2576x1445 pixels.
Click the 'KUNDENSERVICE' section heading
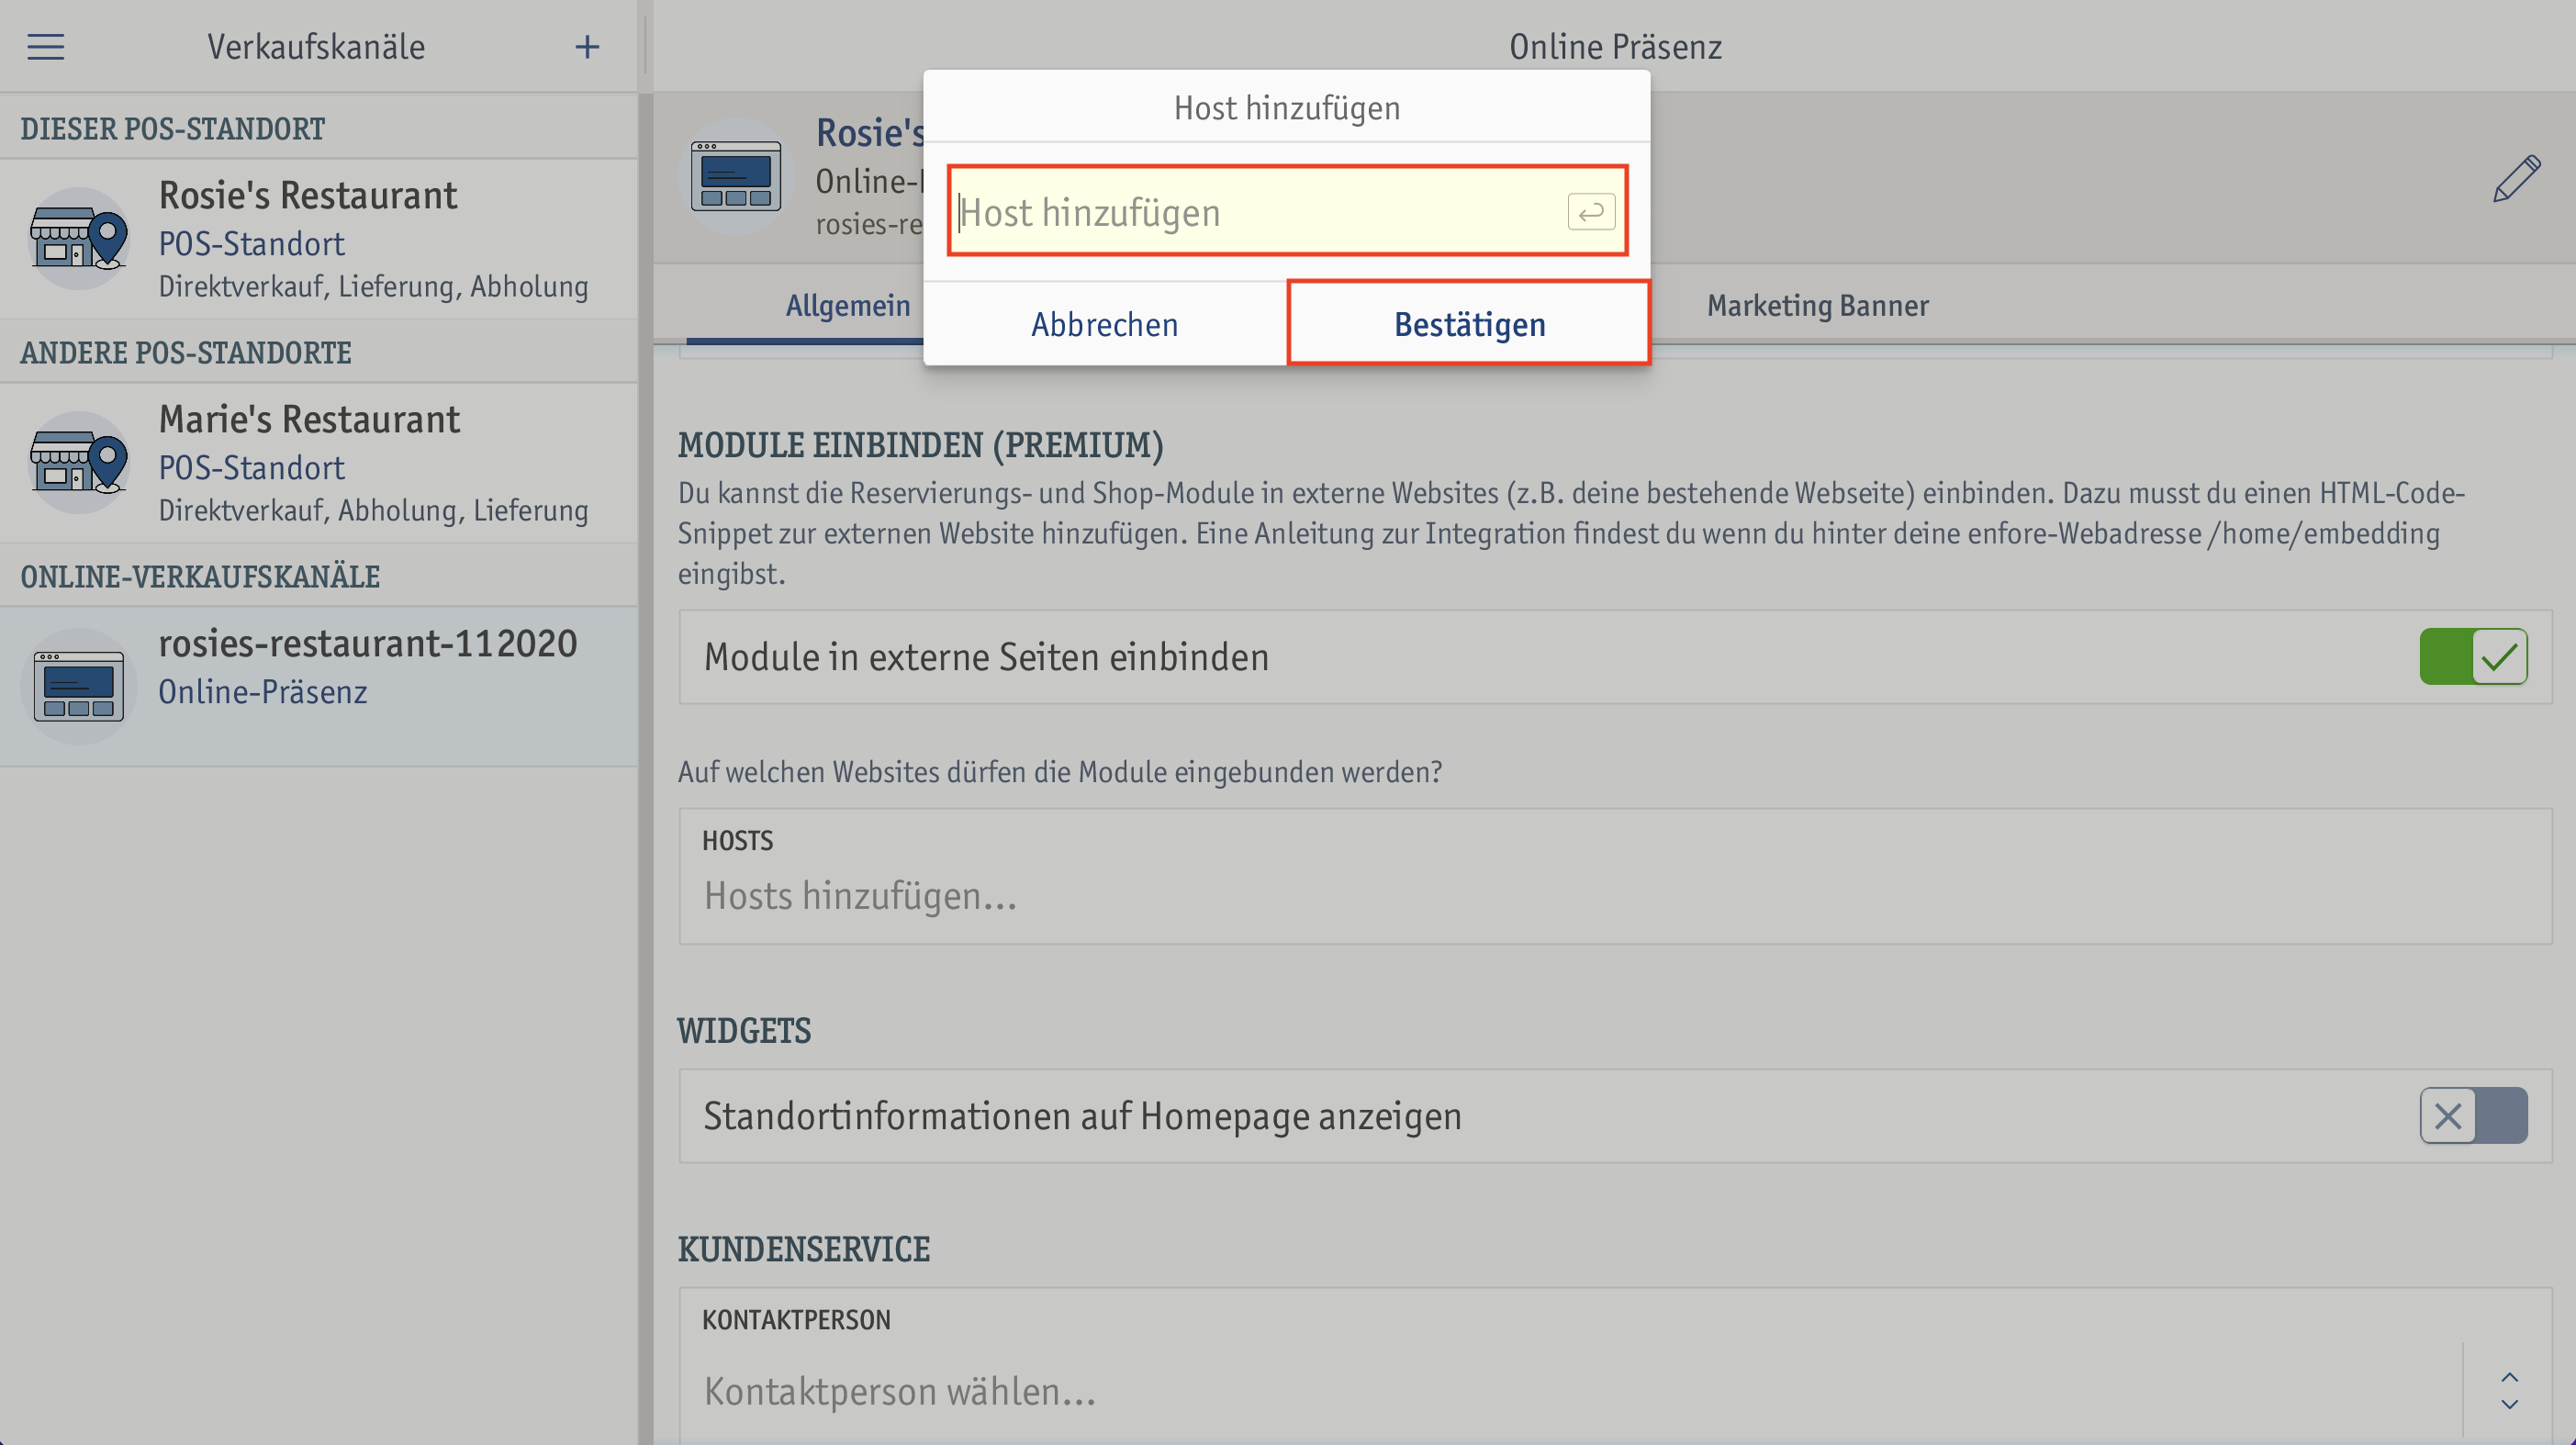pyautogui.click(x=804, y=1250)
